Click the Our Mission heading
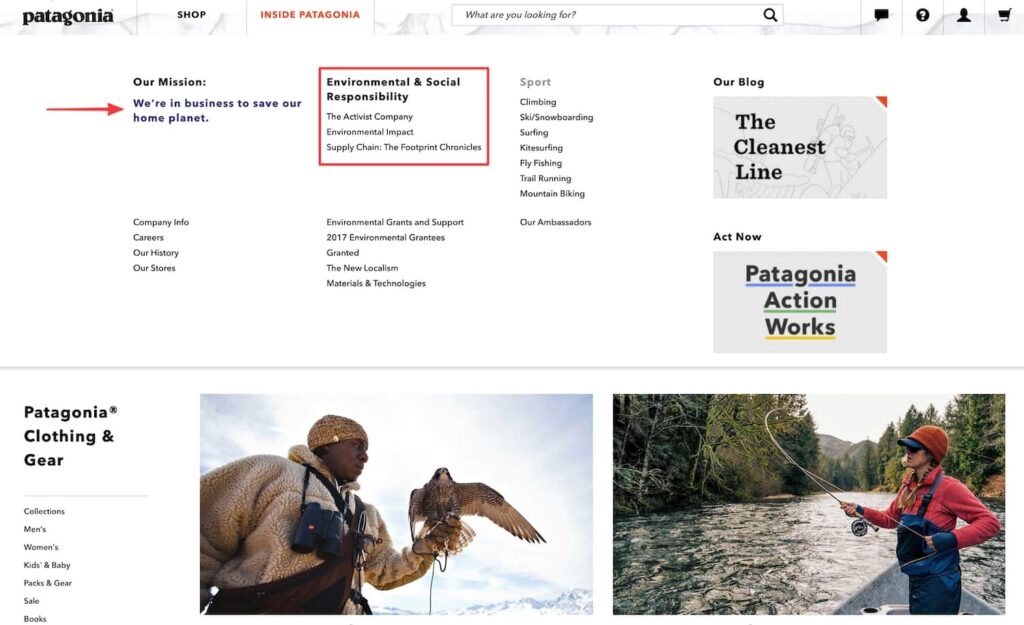Viewport: 1024px width, 625px height. [169, 82]
